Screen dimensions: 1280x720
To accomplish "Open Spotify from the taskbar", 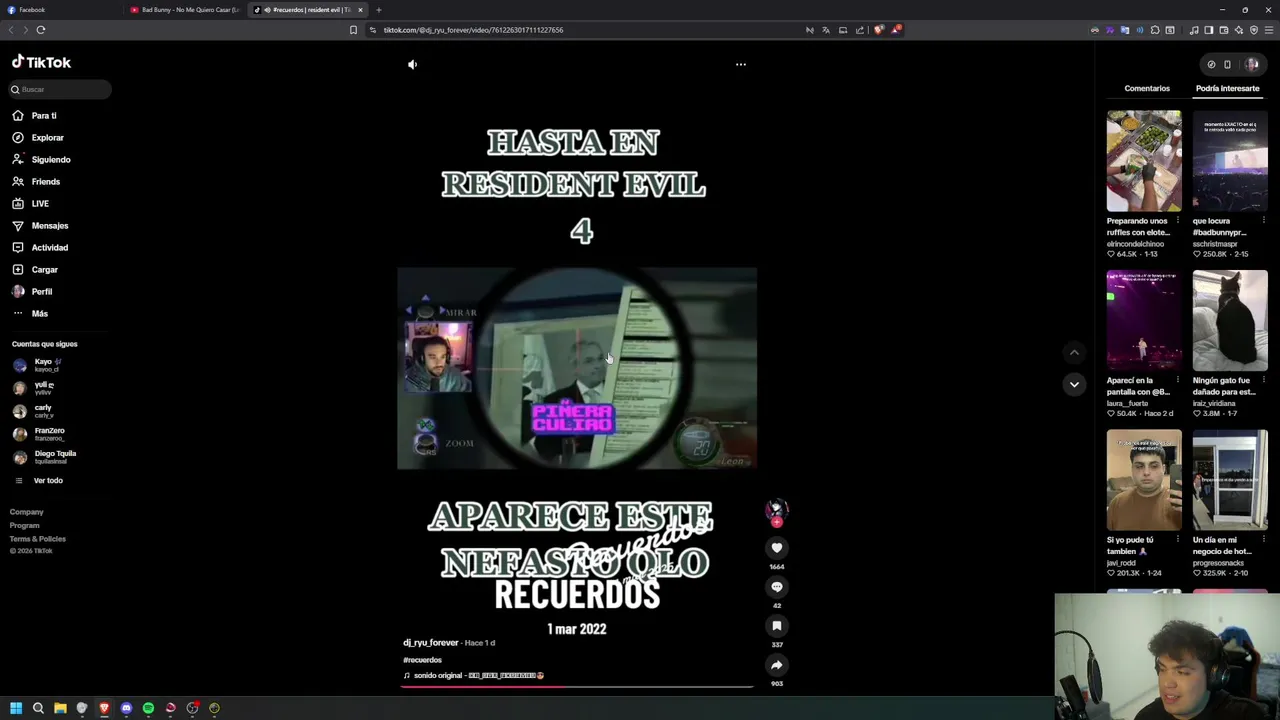I will (148, 708).
